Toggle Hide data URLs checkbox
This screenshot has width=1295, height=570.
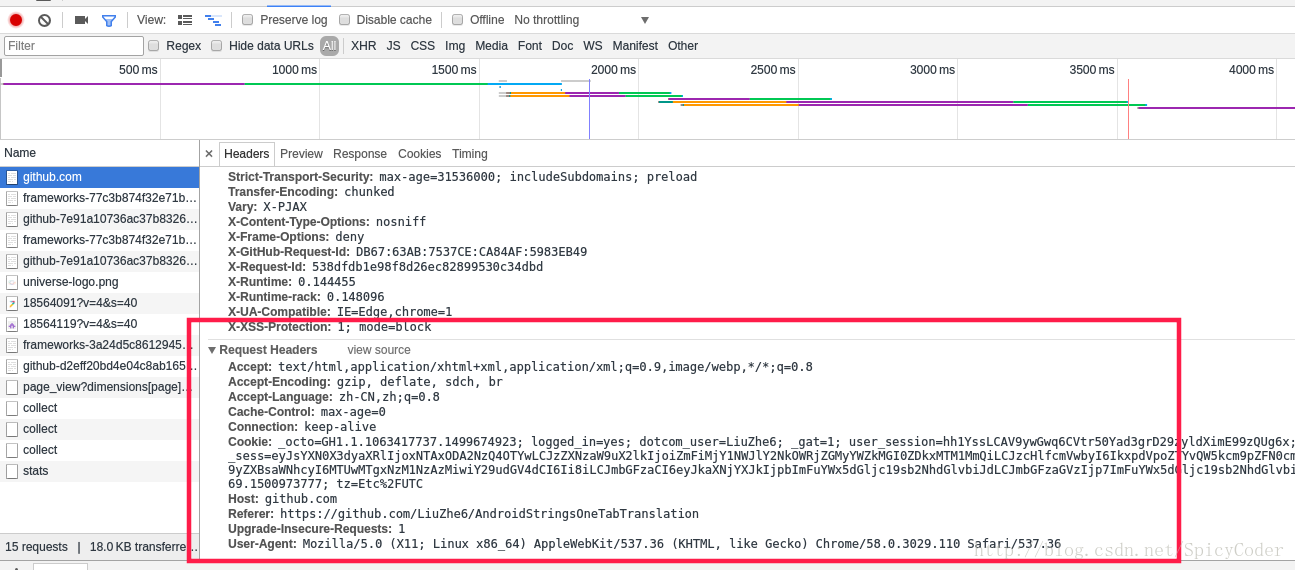click(216, 46)
